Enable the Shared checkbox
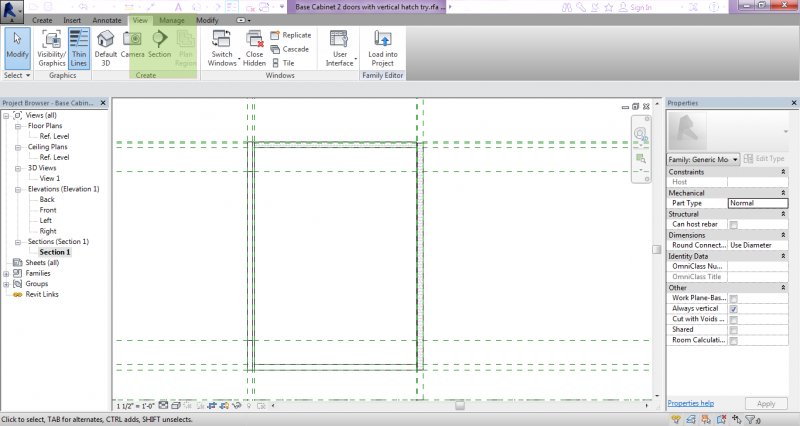Viewport: 800px width, 426px height. (733, 330)
